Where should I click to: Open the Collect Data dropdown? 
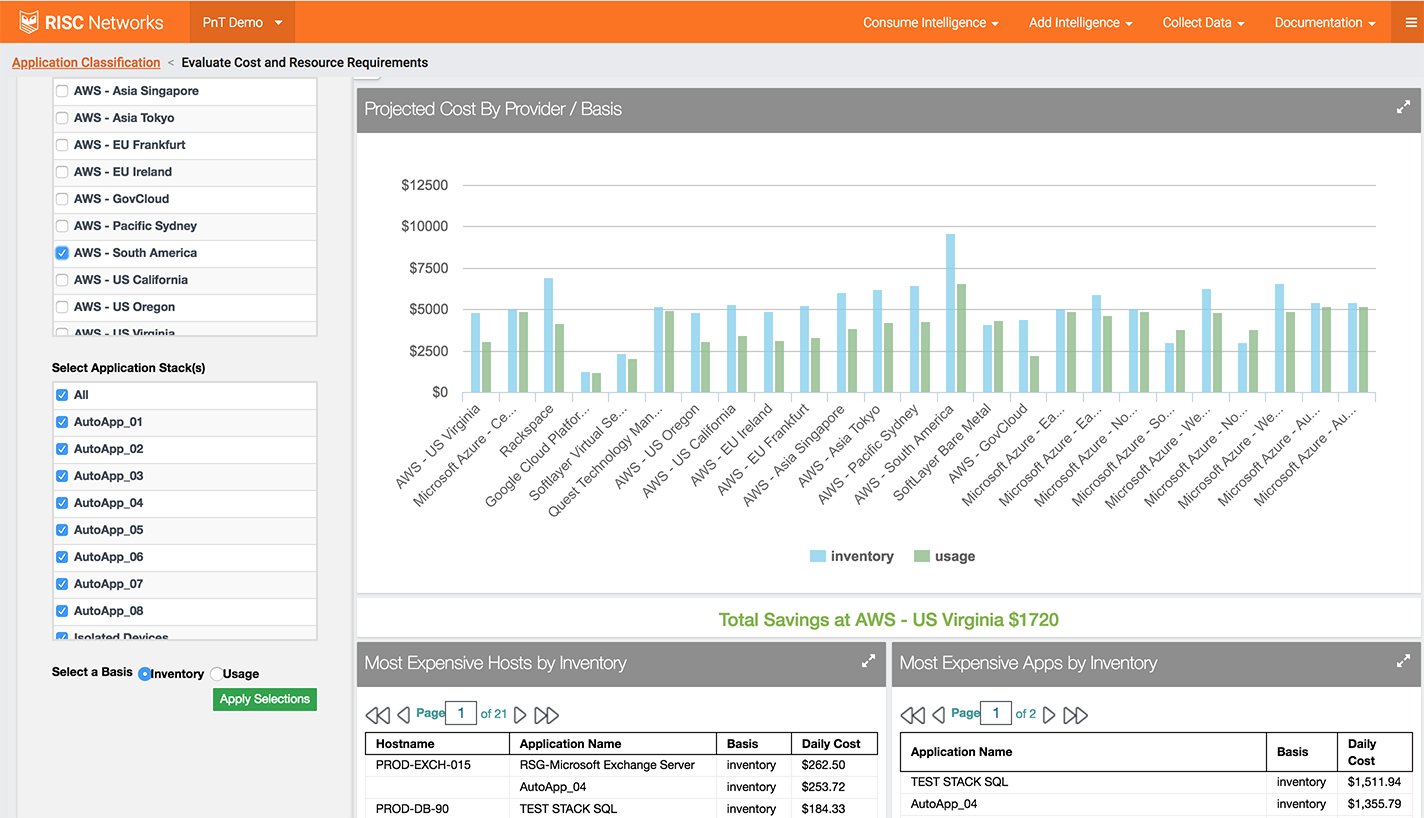pyautogui.click(x=1204, y=22)
